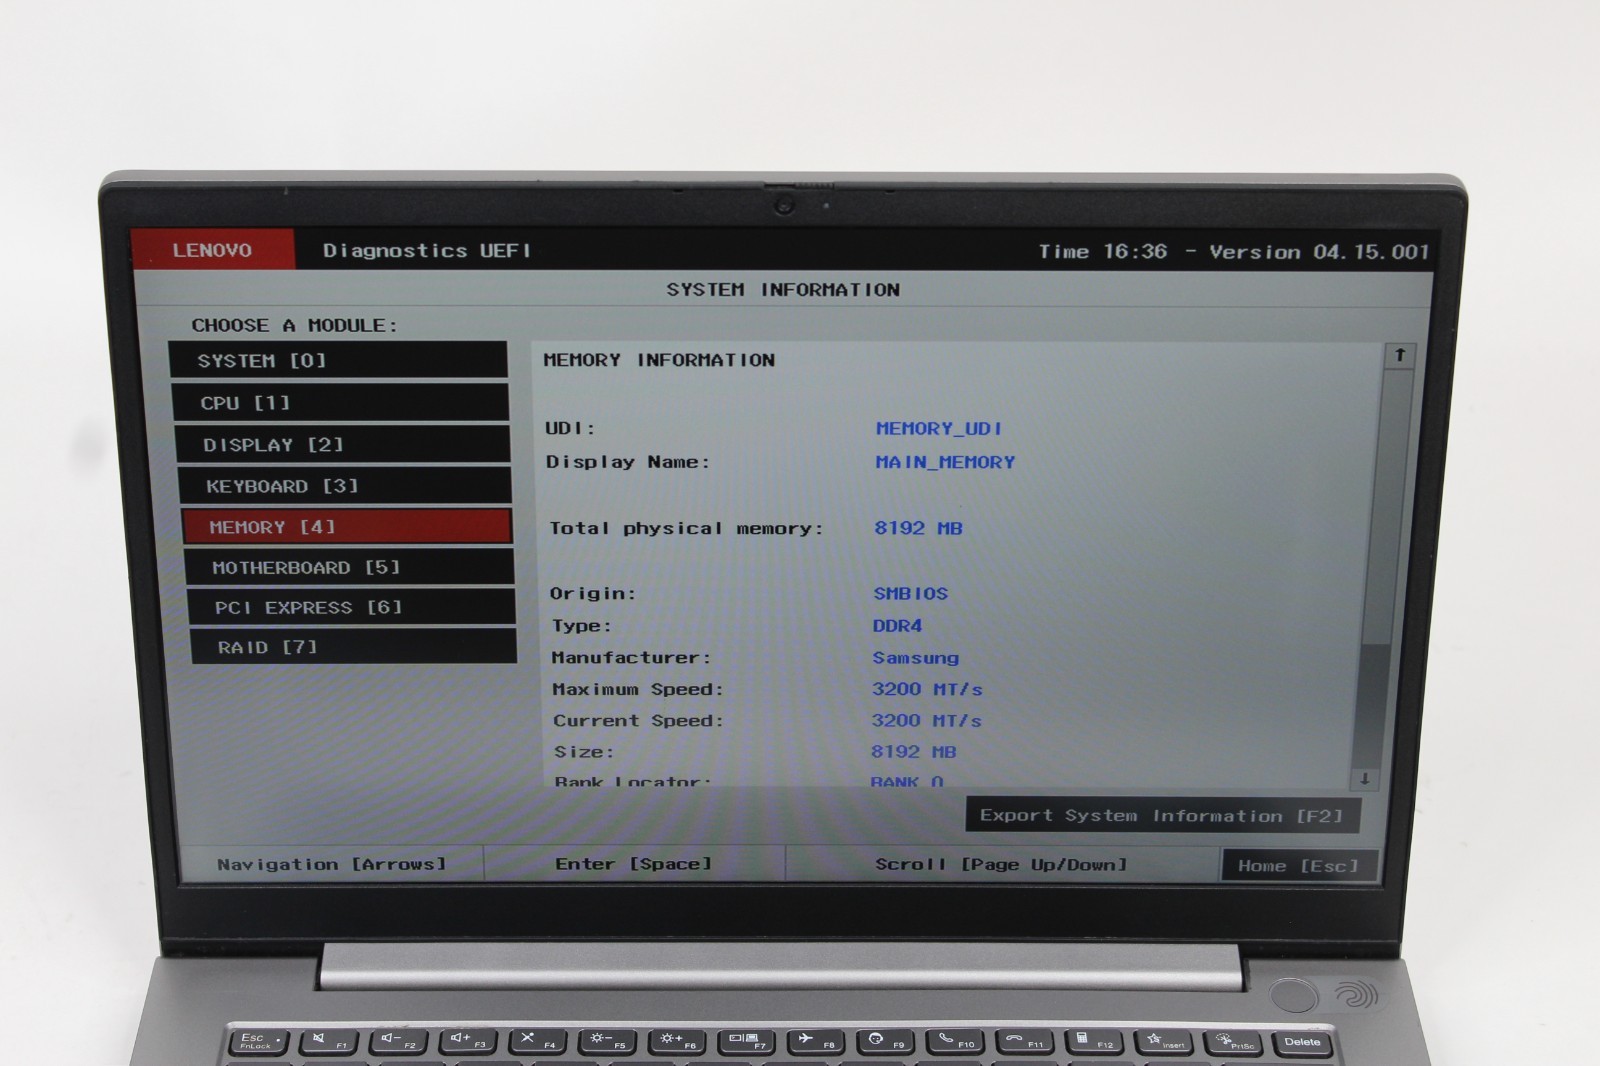Click the Current Speed: label

(x=638, y=720)
